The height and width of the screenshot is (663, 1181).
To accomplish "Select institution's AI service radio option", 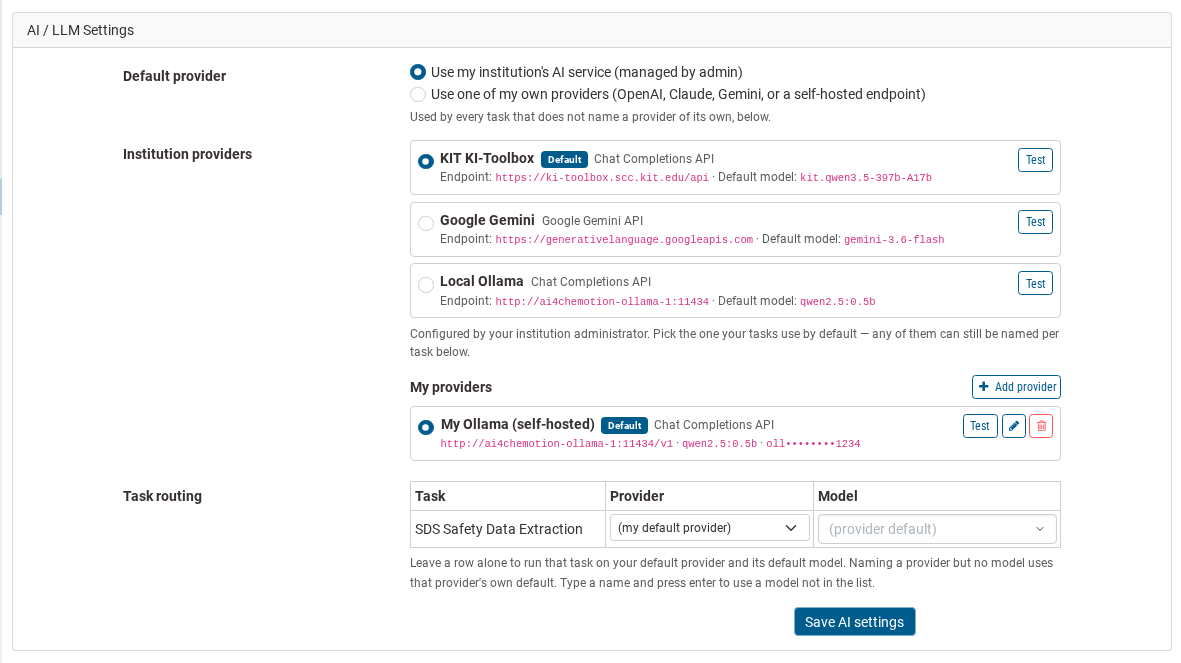I will [418, 72].
